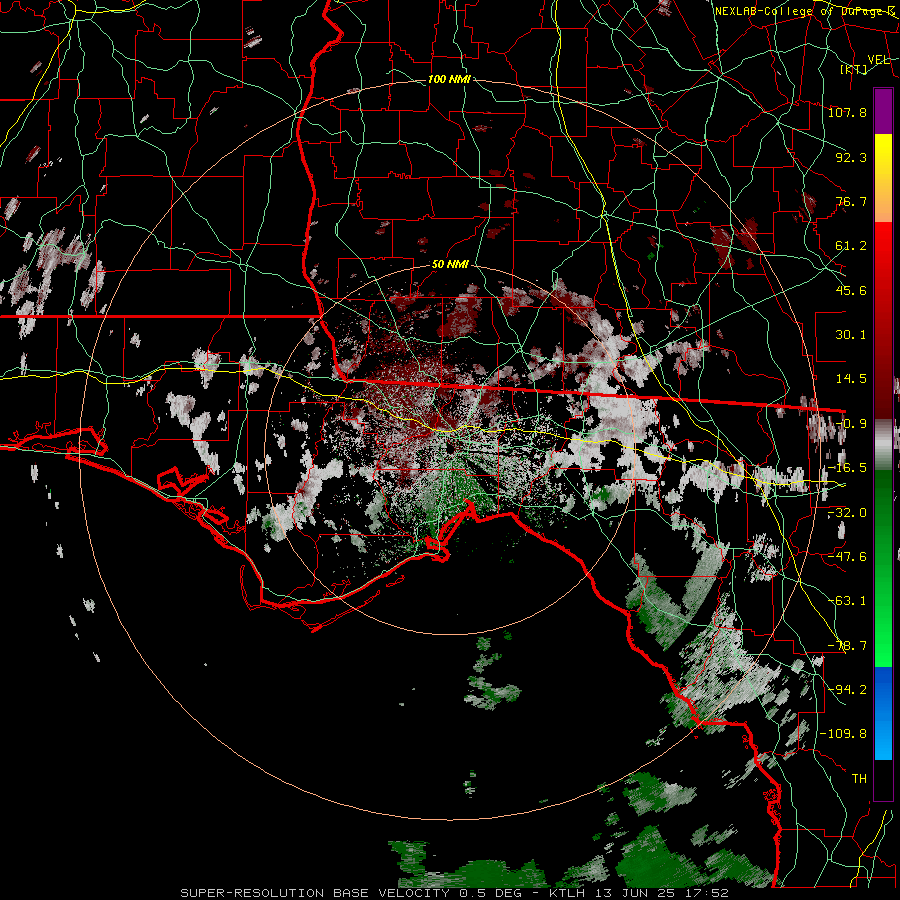This screenshot has width=900, height=900.
Task: Click the 50 NMI range ring label
Action: click(449, 264)
